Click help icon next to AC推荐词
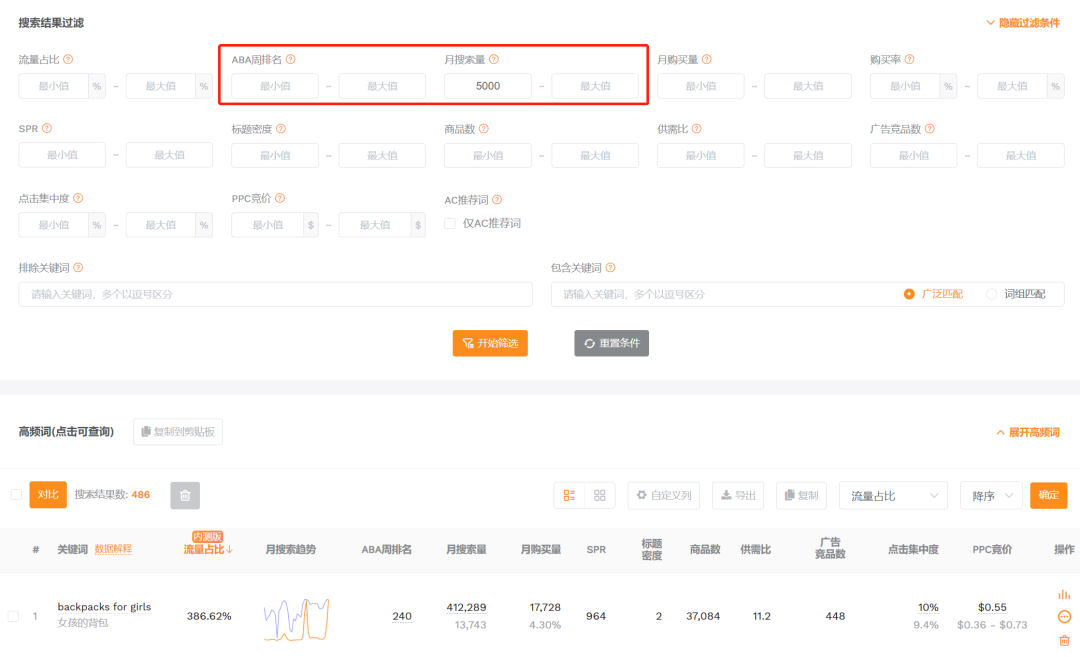This screenshot has height=657, width=1080. (x=497, y=200)
